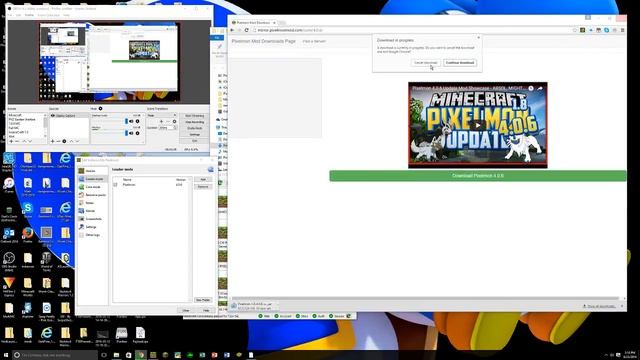
Task: Open the File menu in OBS
Action: point(10,15)
